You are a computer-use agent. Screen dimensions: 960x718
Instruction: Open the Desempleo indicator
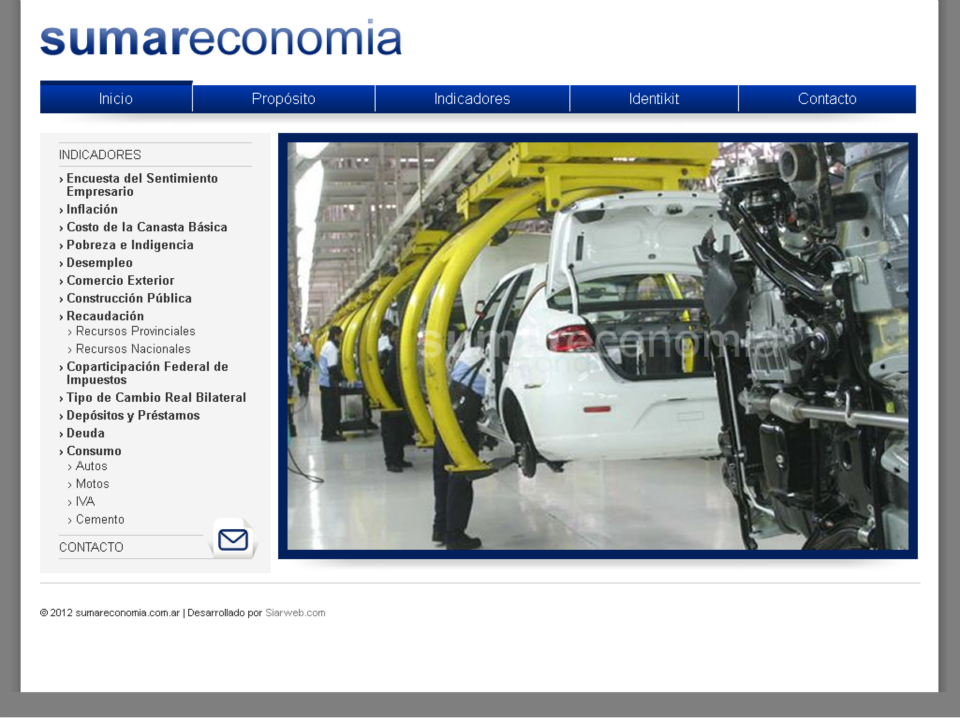click(x=99, y=264)
